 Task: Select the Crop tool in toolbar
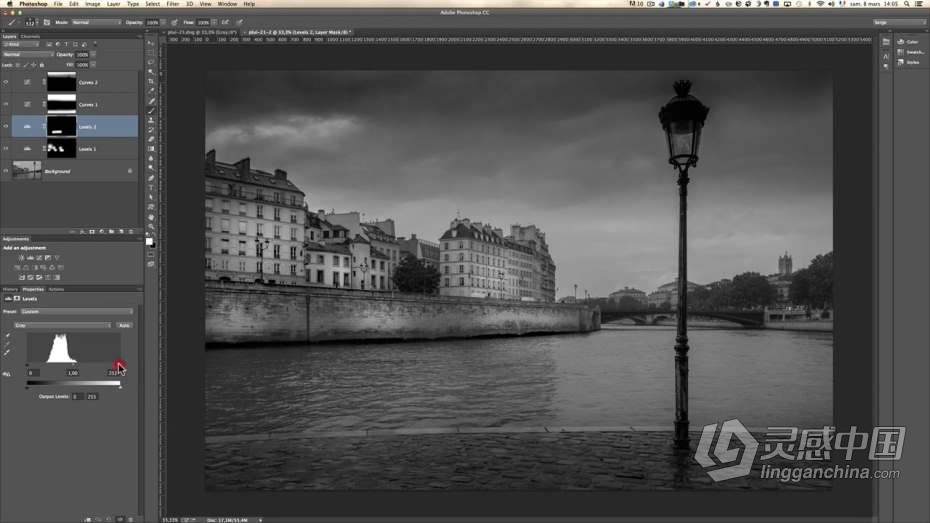click(x=151, y=81)
